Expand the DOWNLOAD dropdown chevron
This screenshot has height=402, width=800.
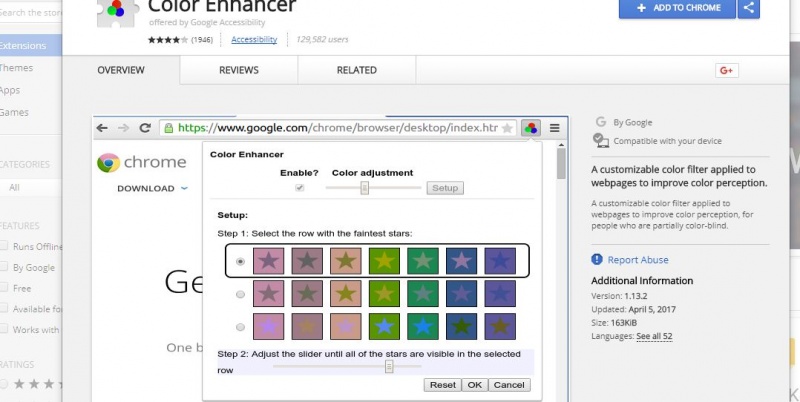[x=184, y=188]
